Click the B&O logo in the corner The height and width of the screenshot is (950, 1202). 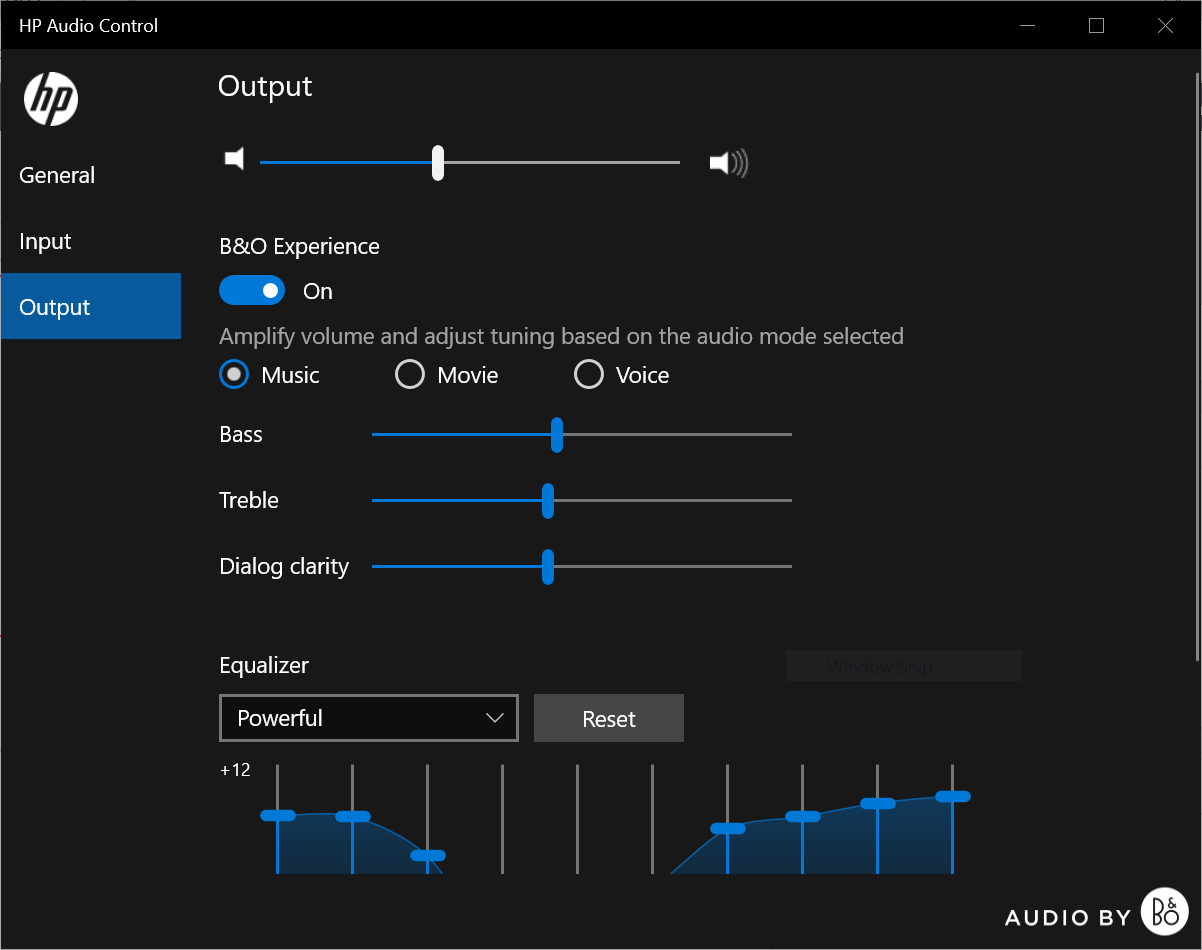[x=1164, y=912]
